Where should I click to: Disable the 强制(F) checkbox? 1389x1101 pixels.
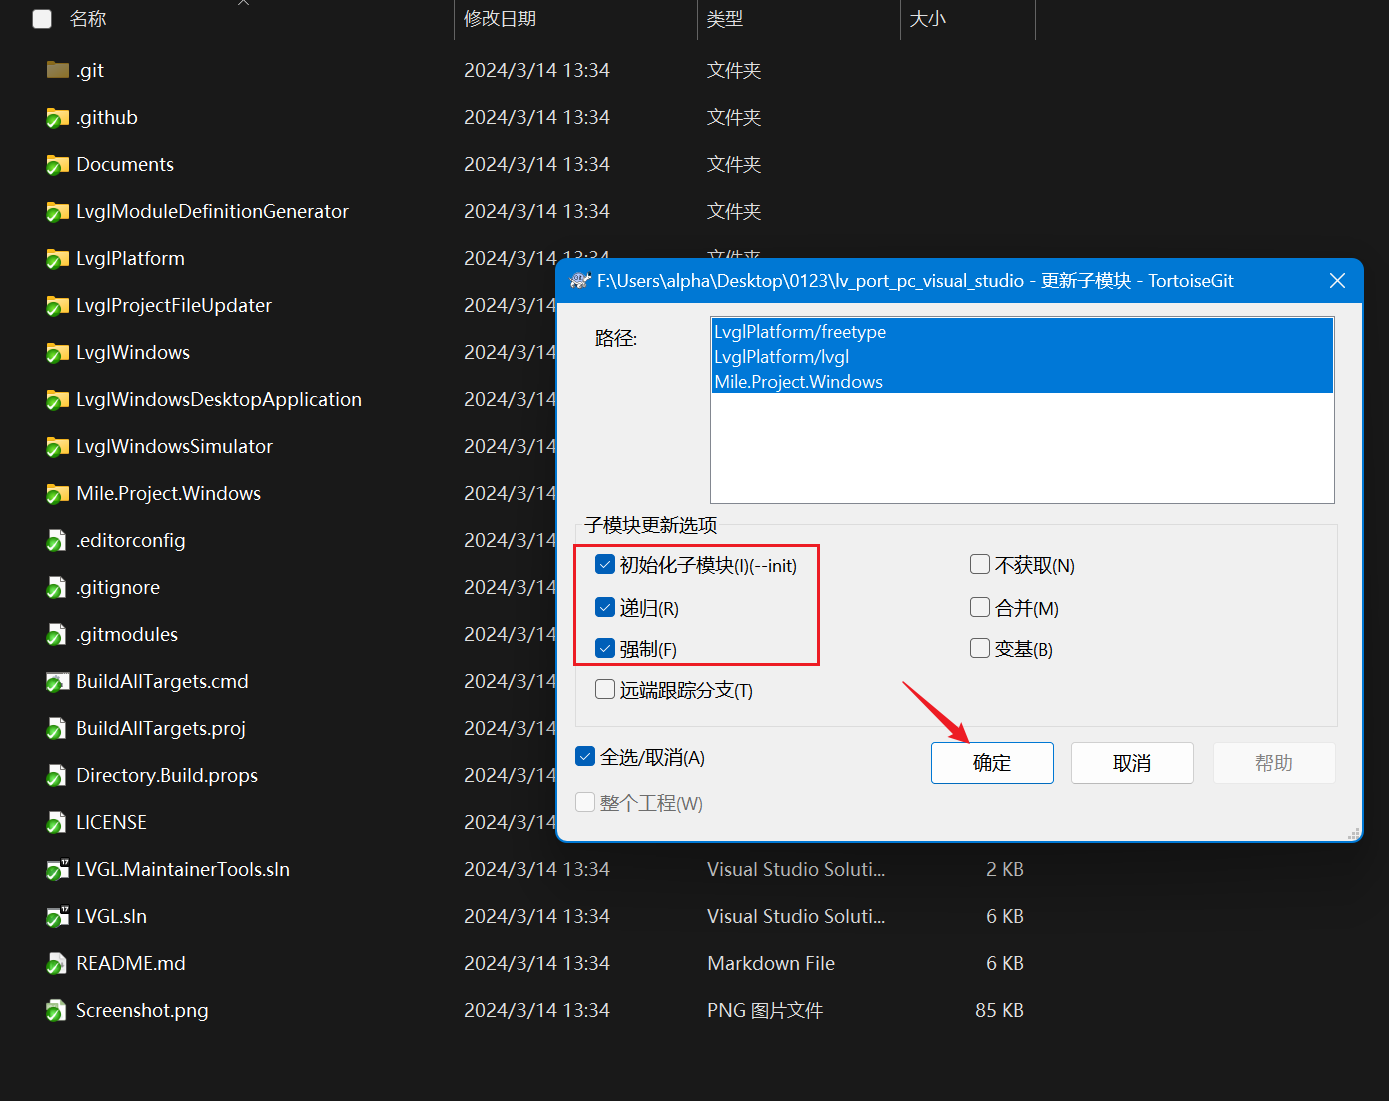(x=605, y=648)
